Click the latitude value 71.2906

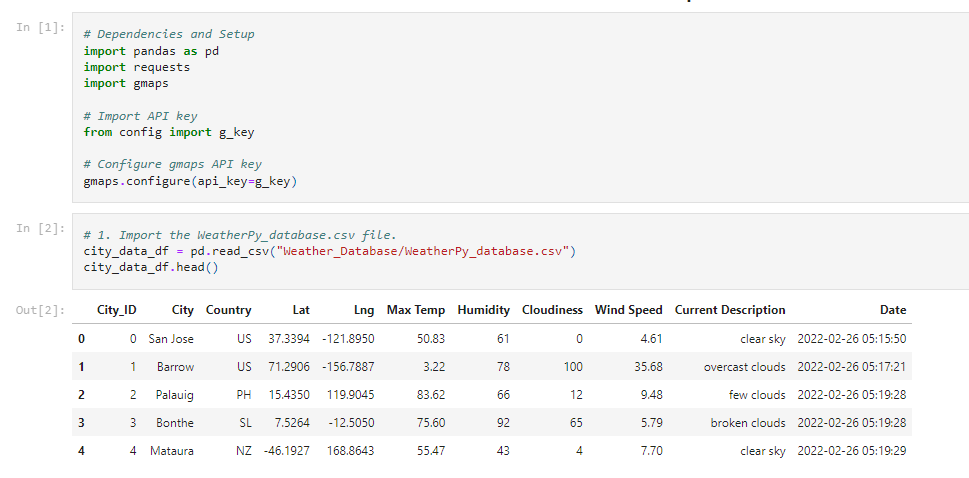289,367
